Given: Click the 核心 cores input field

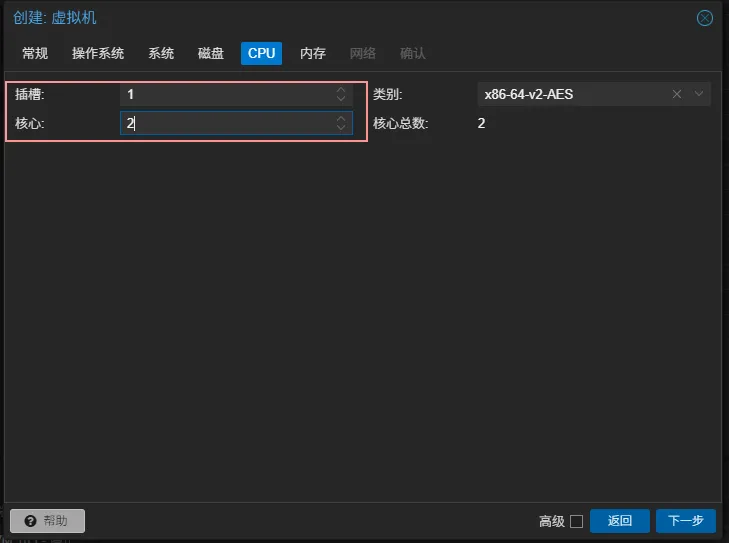Looking at the screenshot, I should (x=226, y=123).
